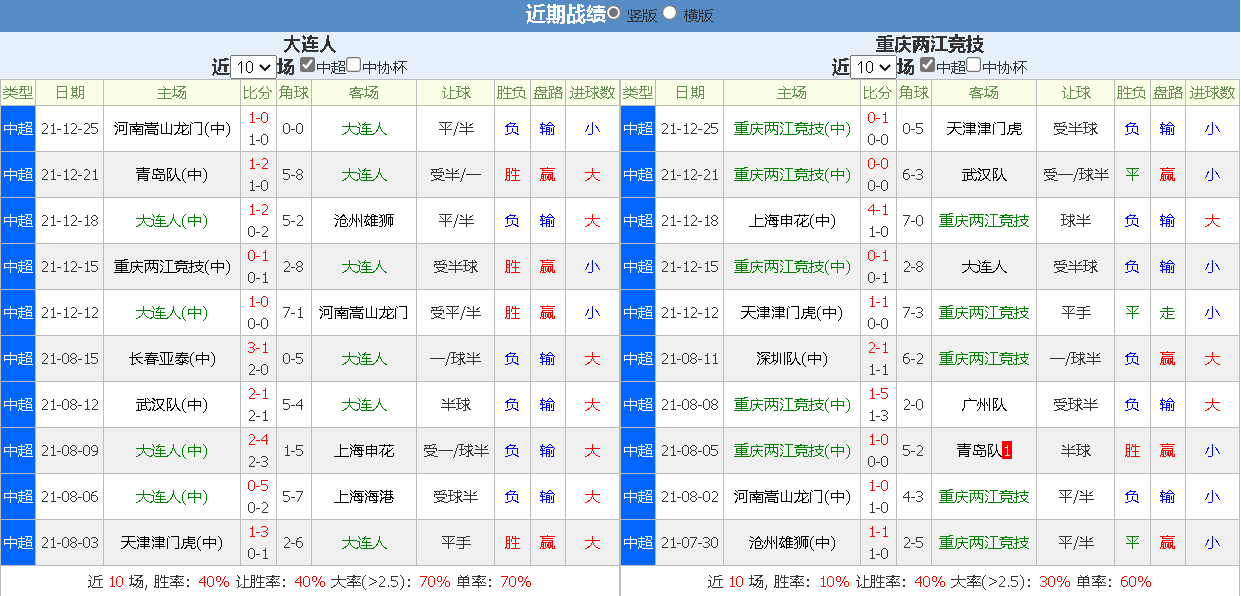Click 中超 badge in 大连人 21-12-25 row
Screen dimensions: 1241x596
tap(18, 129)
